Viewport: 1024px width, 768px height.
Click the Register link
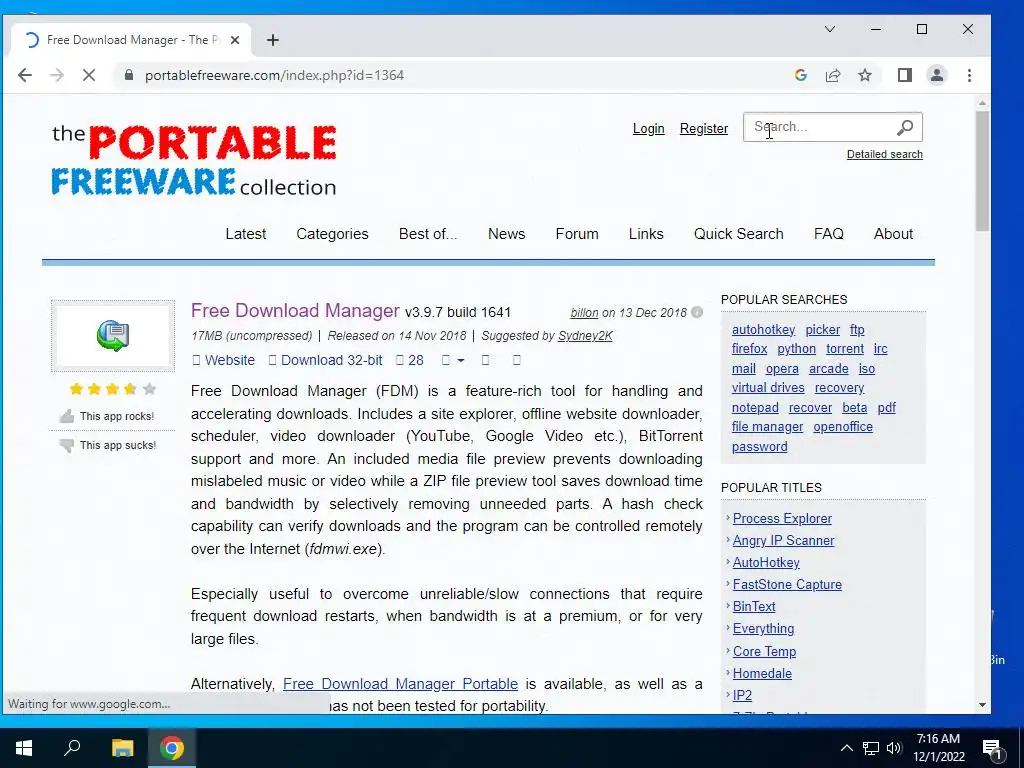(x=703, y=129)
